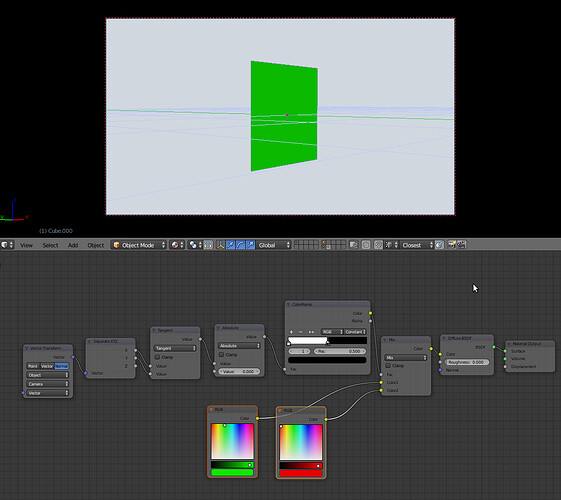This screenshot has width=561, height=500.
Task: Collapse the Vector Transform node
Action: [26, 348]
